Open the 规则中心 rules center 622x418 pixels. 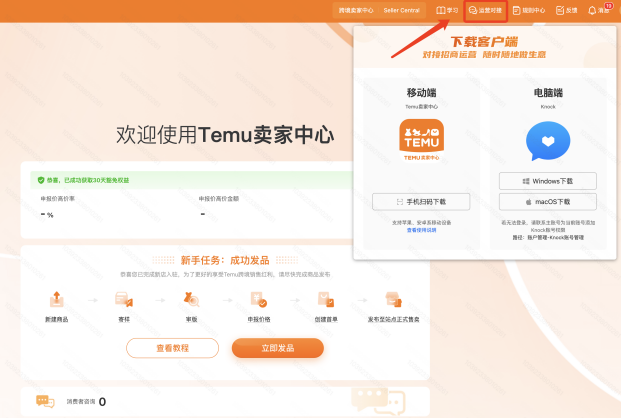[529, 10]
